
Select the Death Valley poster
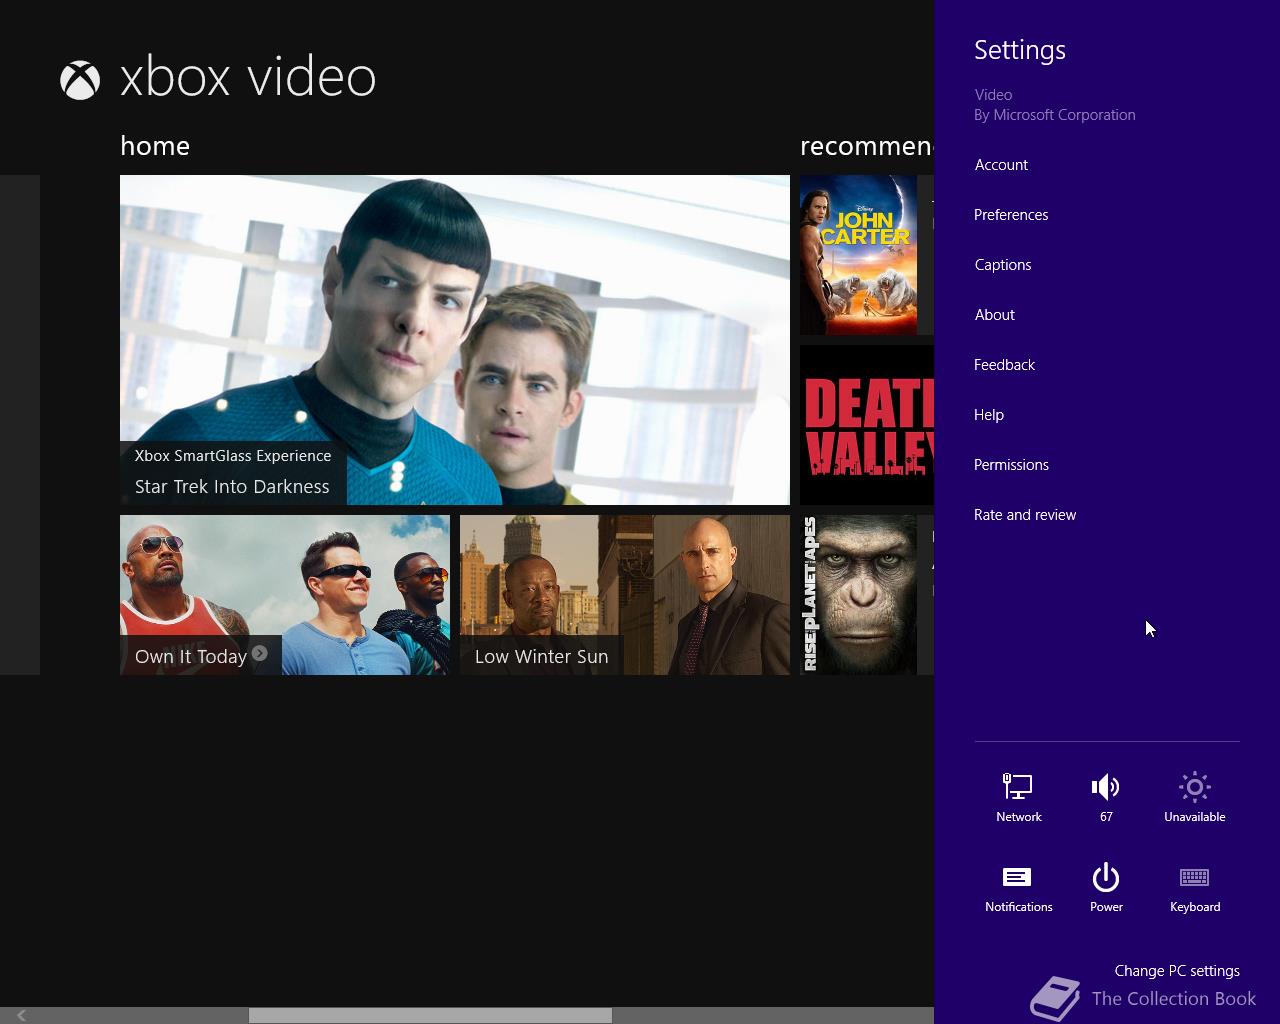coord(867,425)
